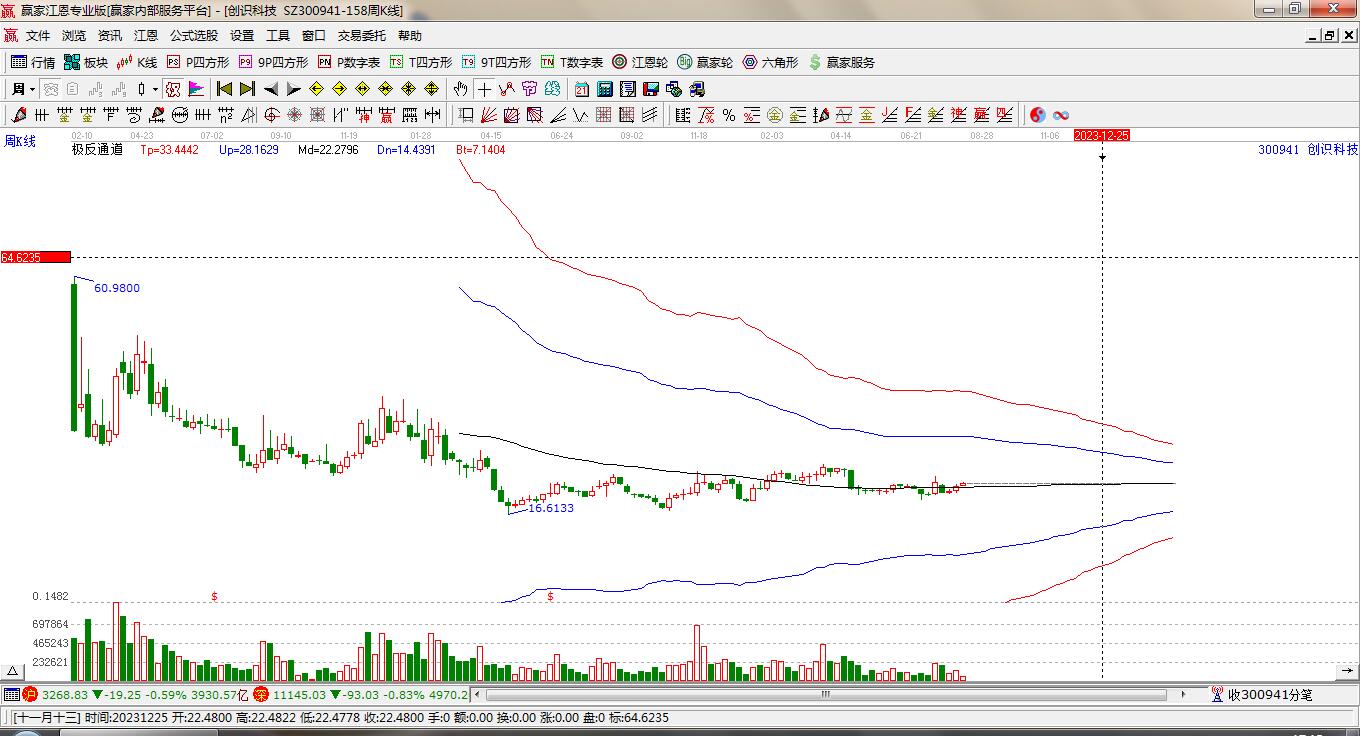Select the hand pan tool

(460, 89)
